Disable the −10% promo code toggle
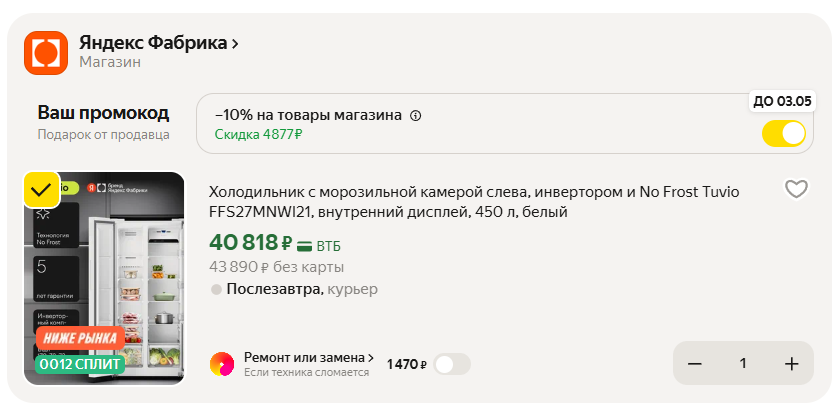This screenshot has height=412, width=840. 783,134
